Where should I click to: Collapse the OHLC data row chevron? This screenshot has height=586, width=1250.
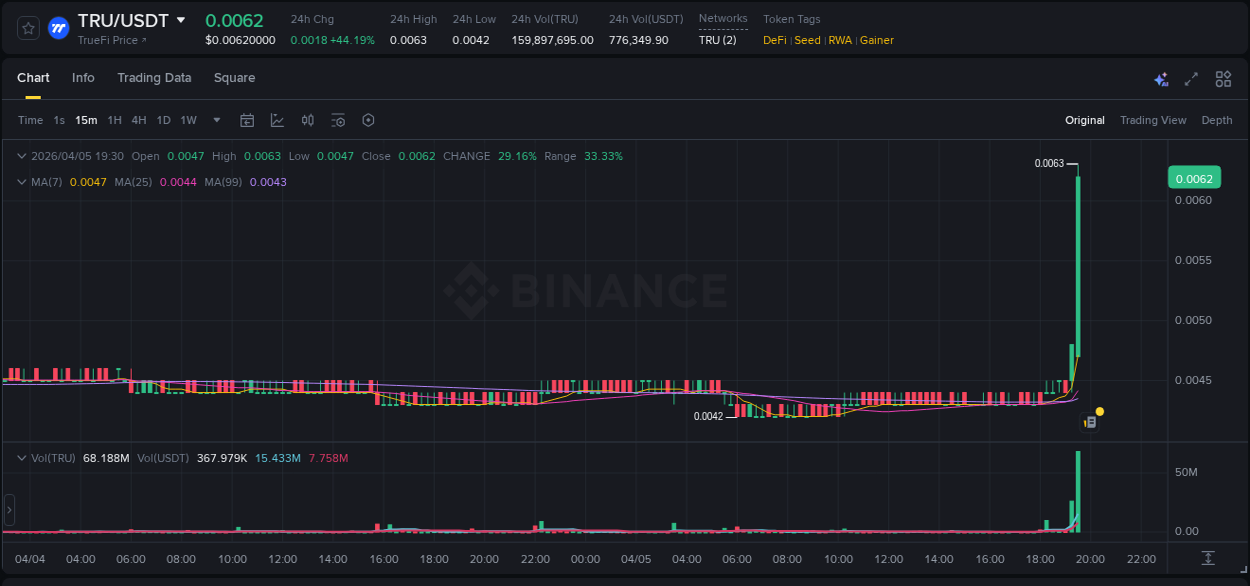coord(21,156)
